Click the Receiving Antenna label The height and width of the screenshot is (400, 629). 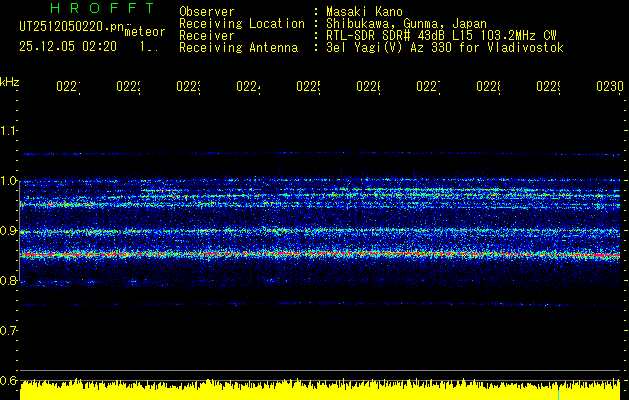coord(238,48)
